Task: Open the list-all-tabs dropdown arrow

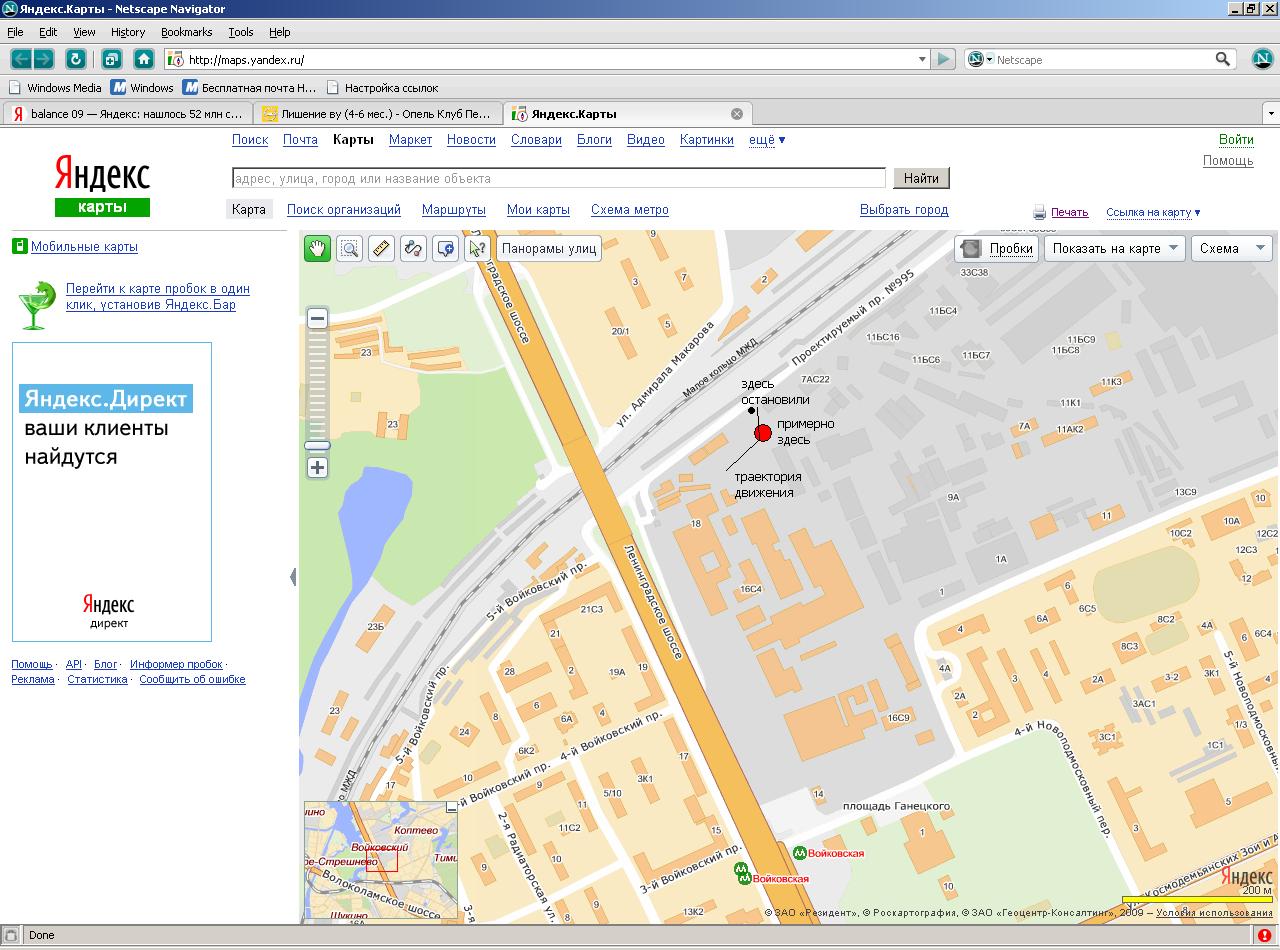Action: (x=1270, y=113)
